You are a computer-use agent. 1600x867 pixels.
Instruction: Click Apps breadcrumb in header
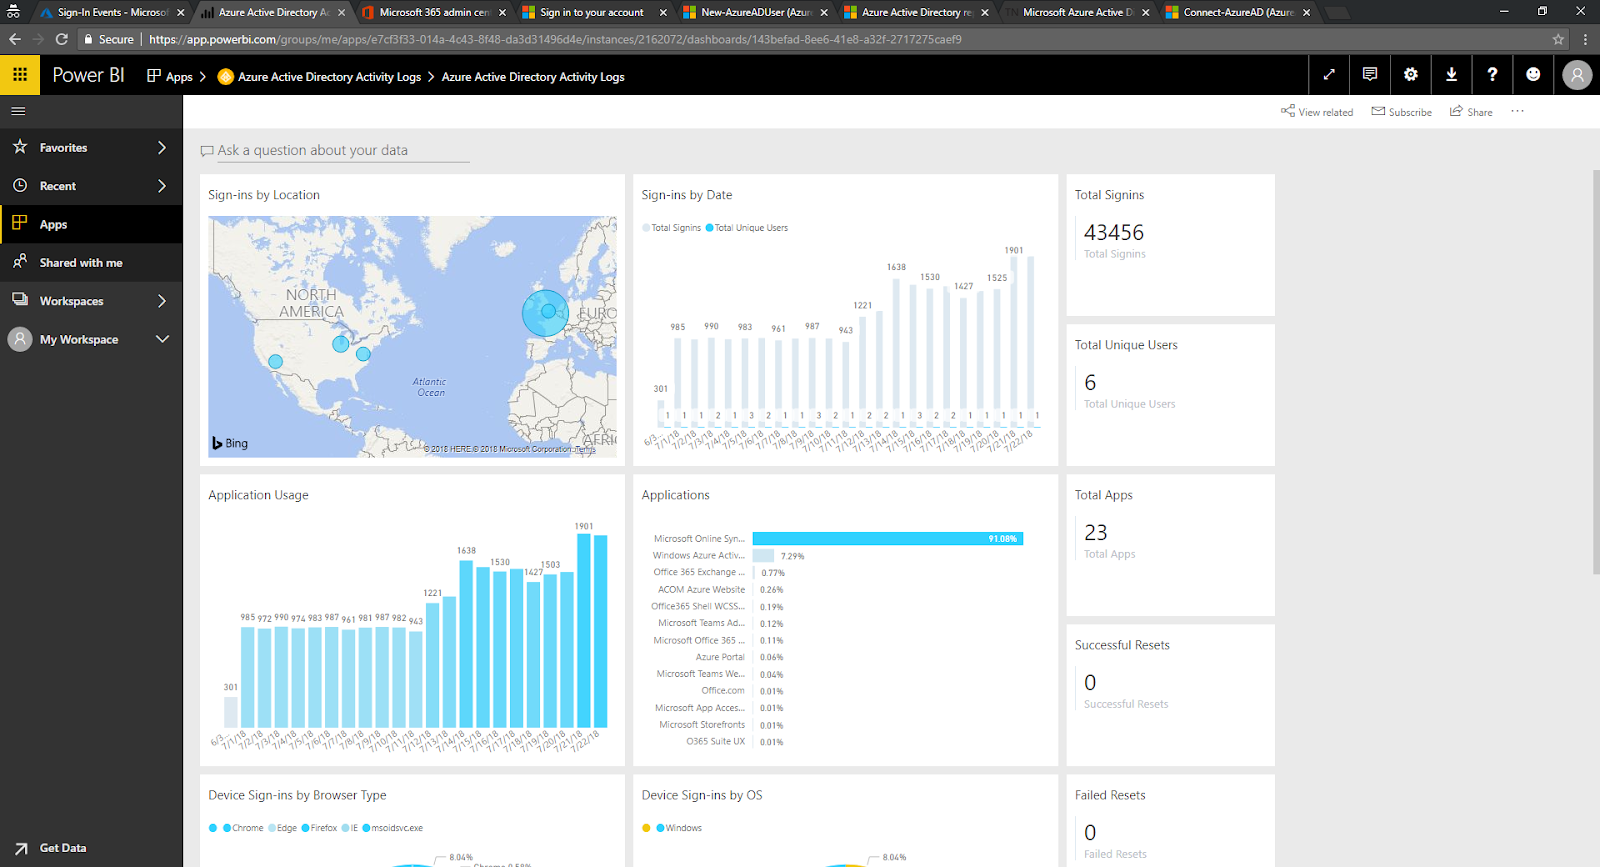click(x=170, y=77)
